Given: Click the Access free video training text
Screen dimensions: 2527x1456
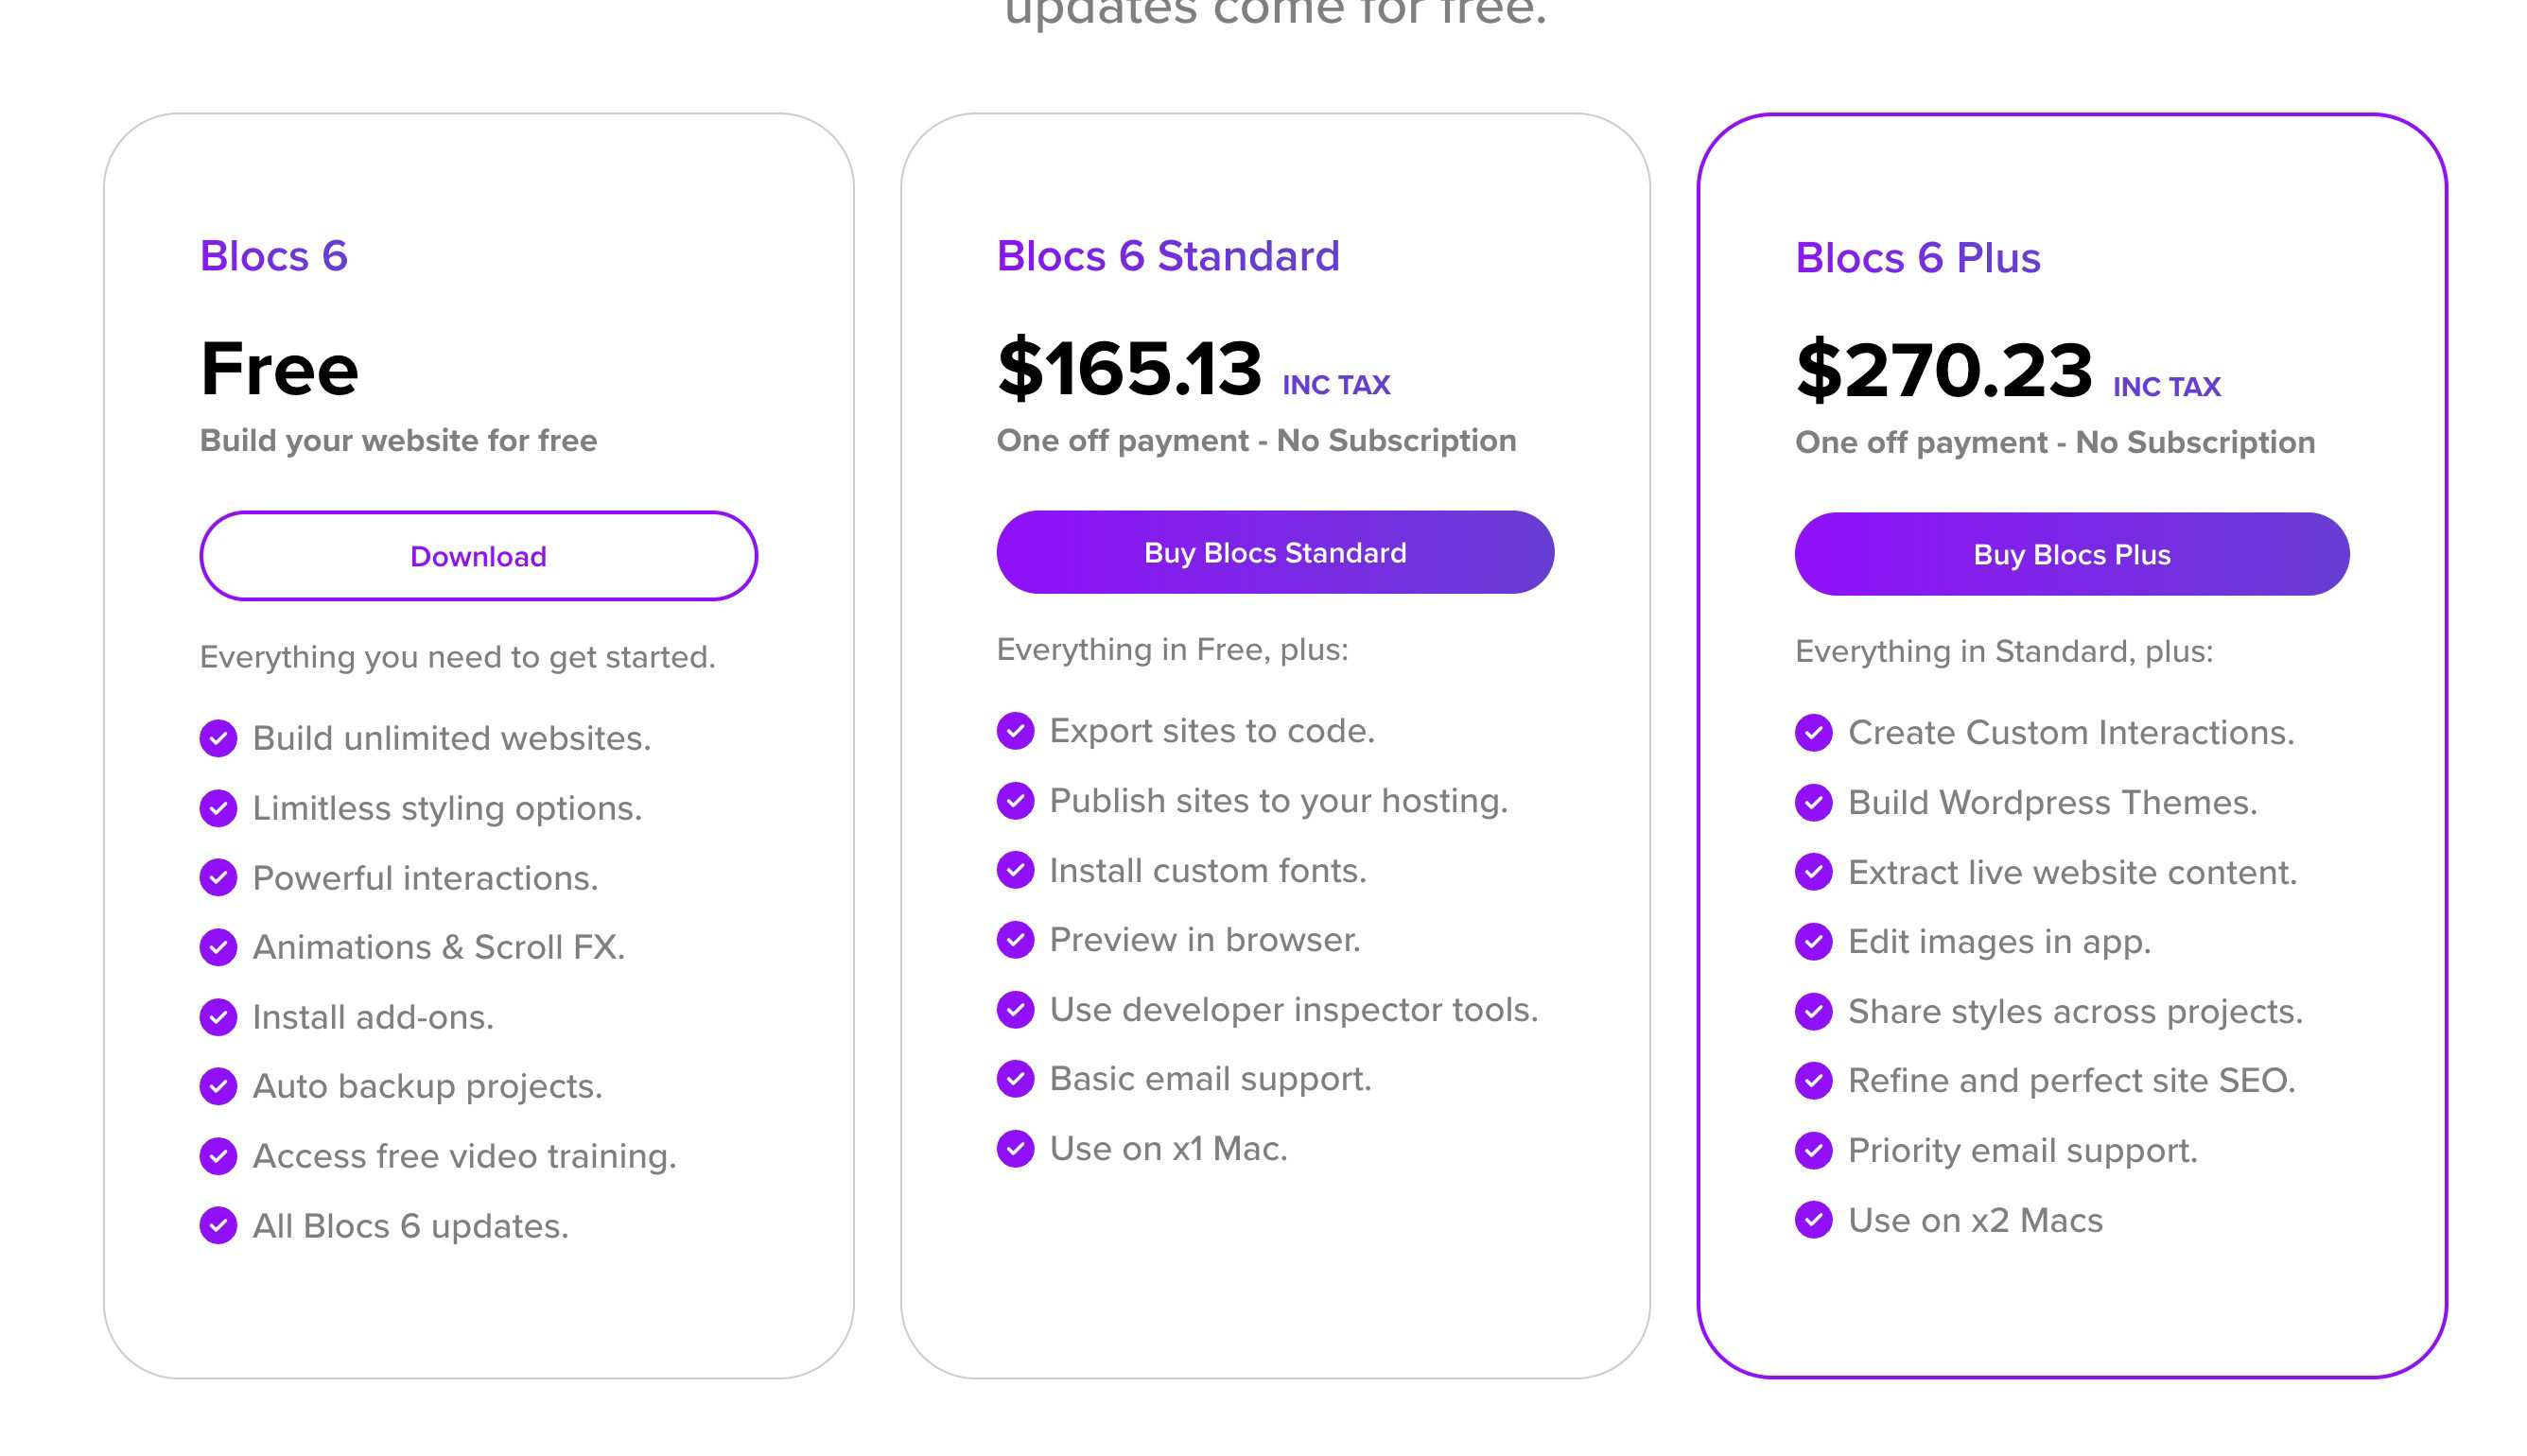Looking at the screenshot, I should tap(464, 1156).
